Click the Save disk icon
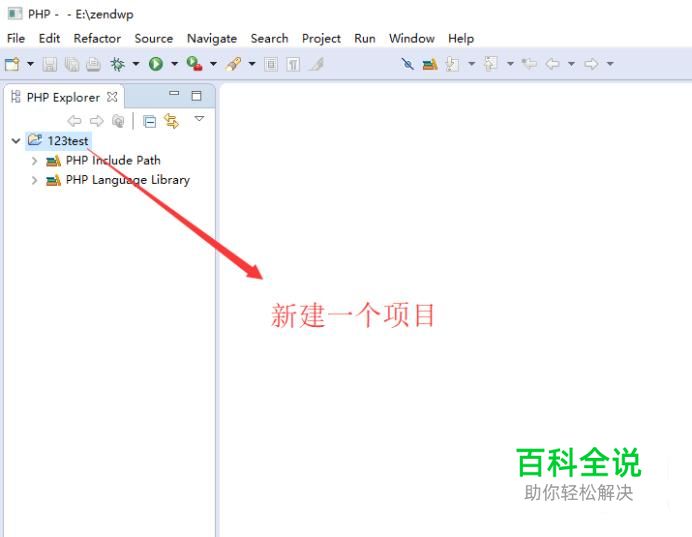Screen dimensions: 692x537 (49, 64)
